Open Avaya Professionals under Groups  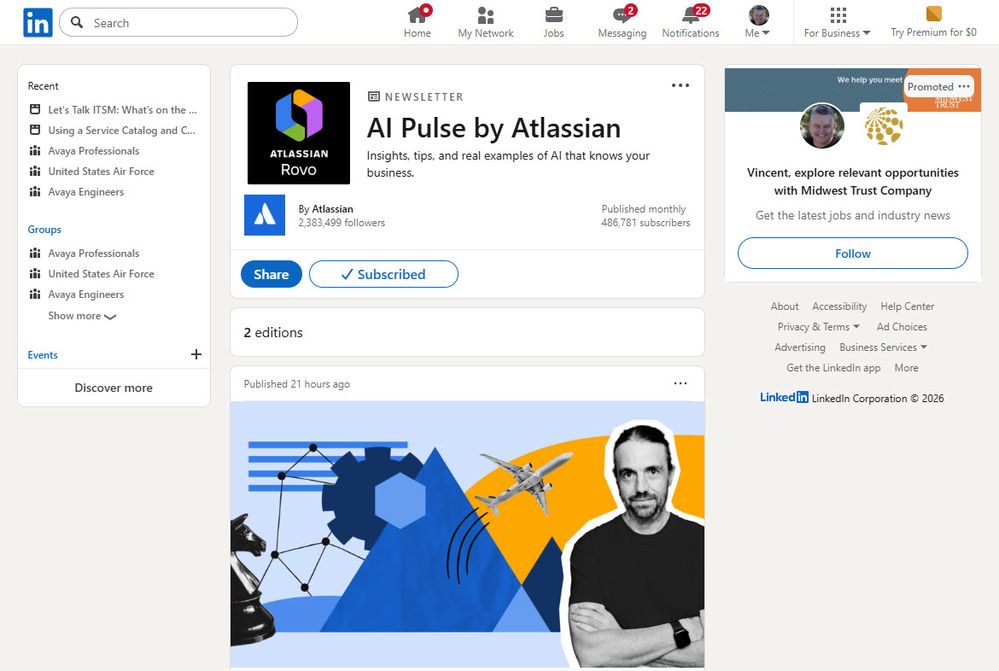(85, 254)
